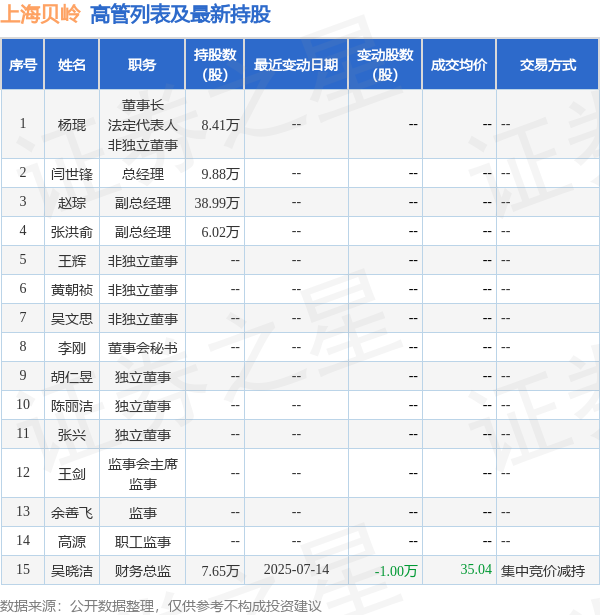Select the 最近变动日期 column header

[296, 65]
